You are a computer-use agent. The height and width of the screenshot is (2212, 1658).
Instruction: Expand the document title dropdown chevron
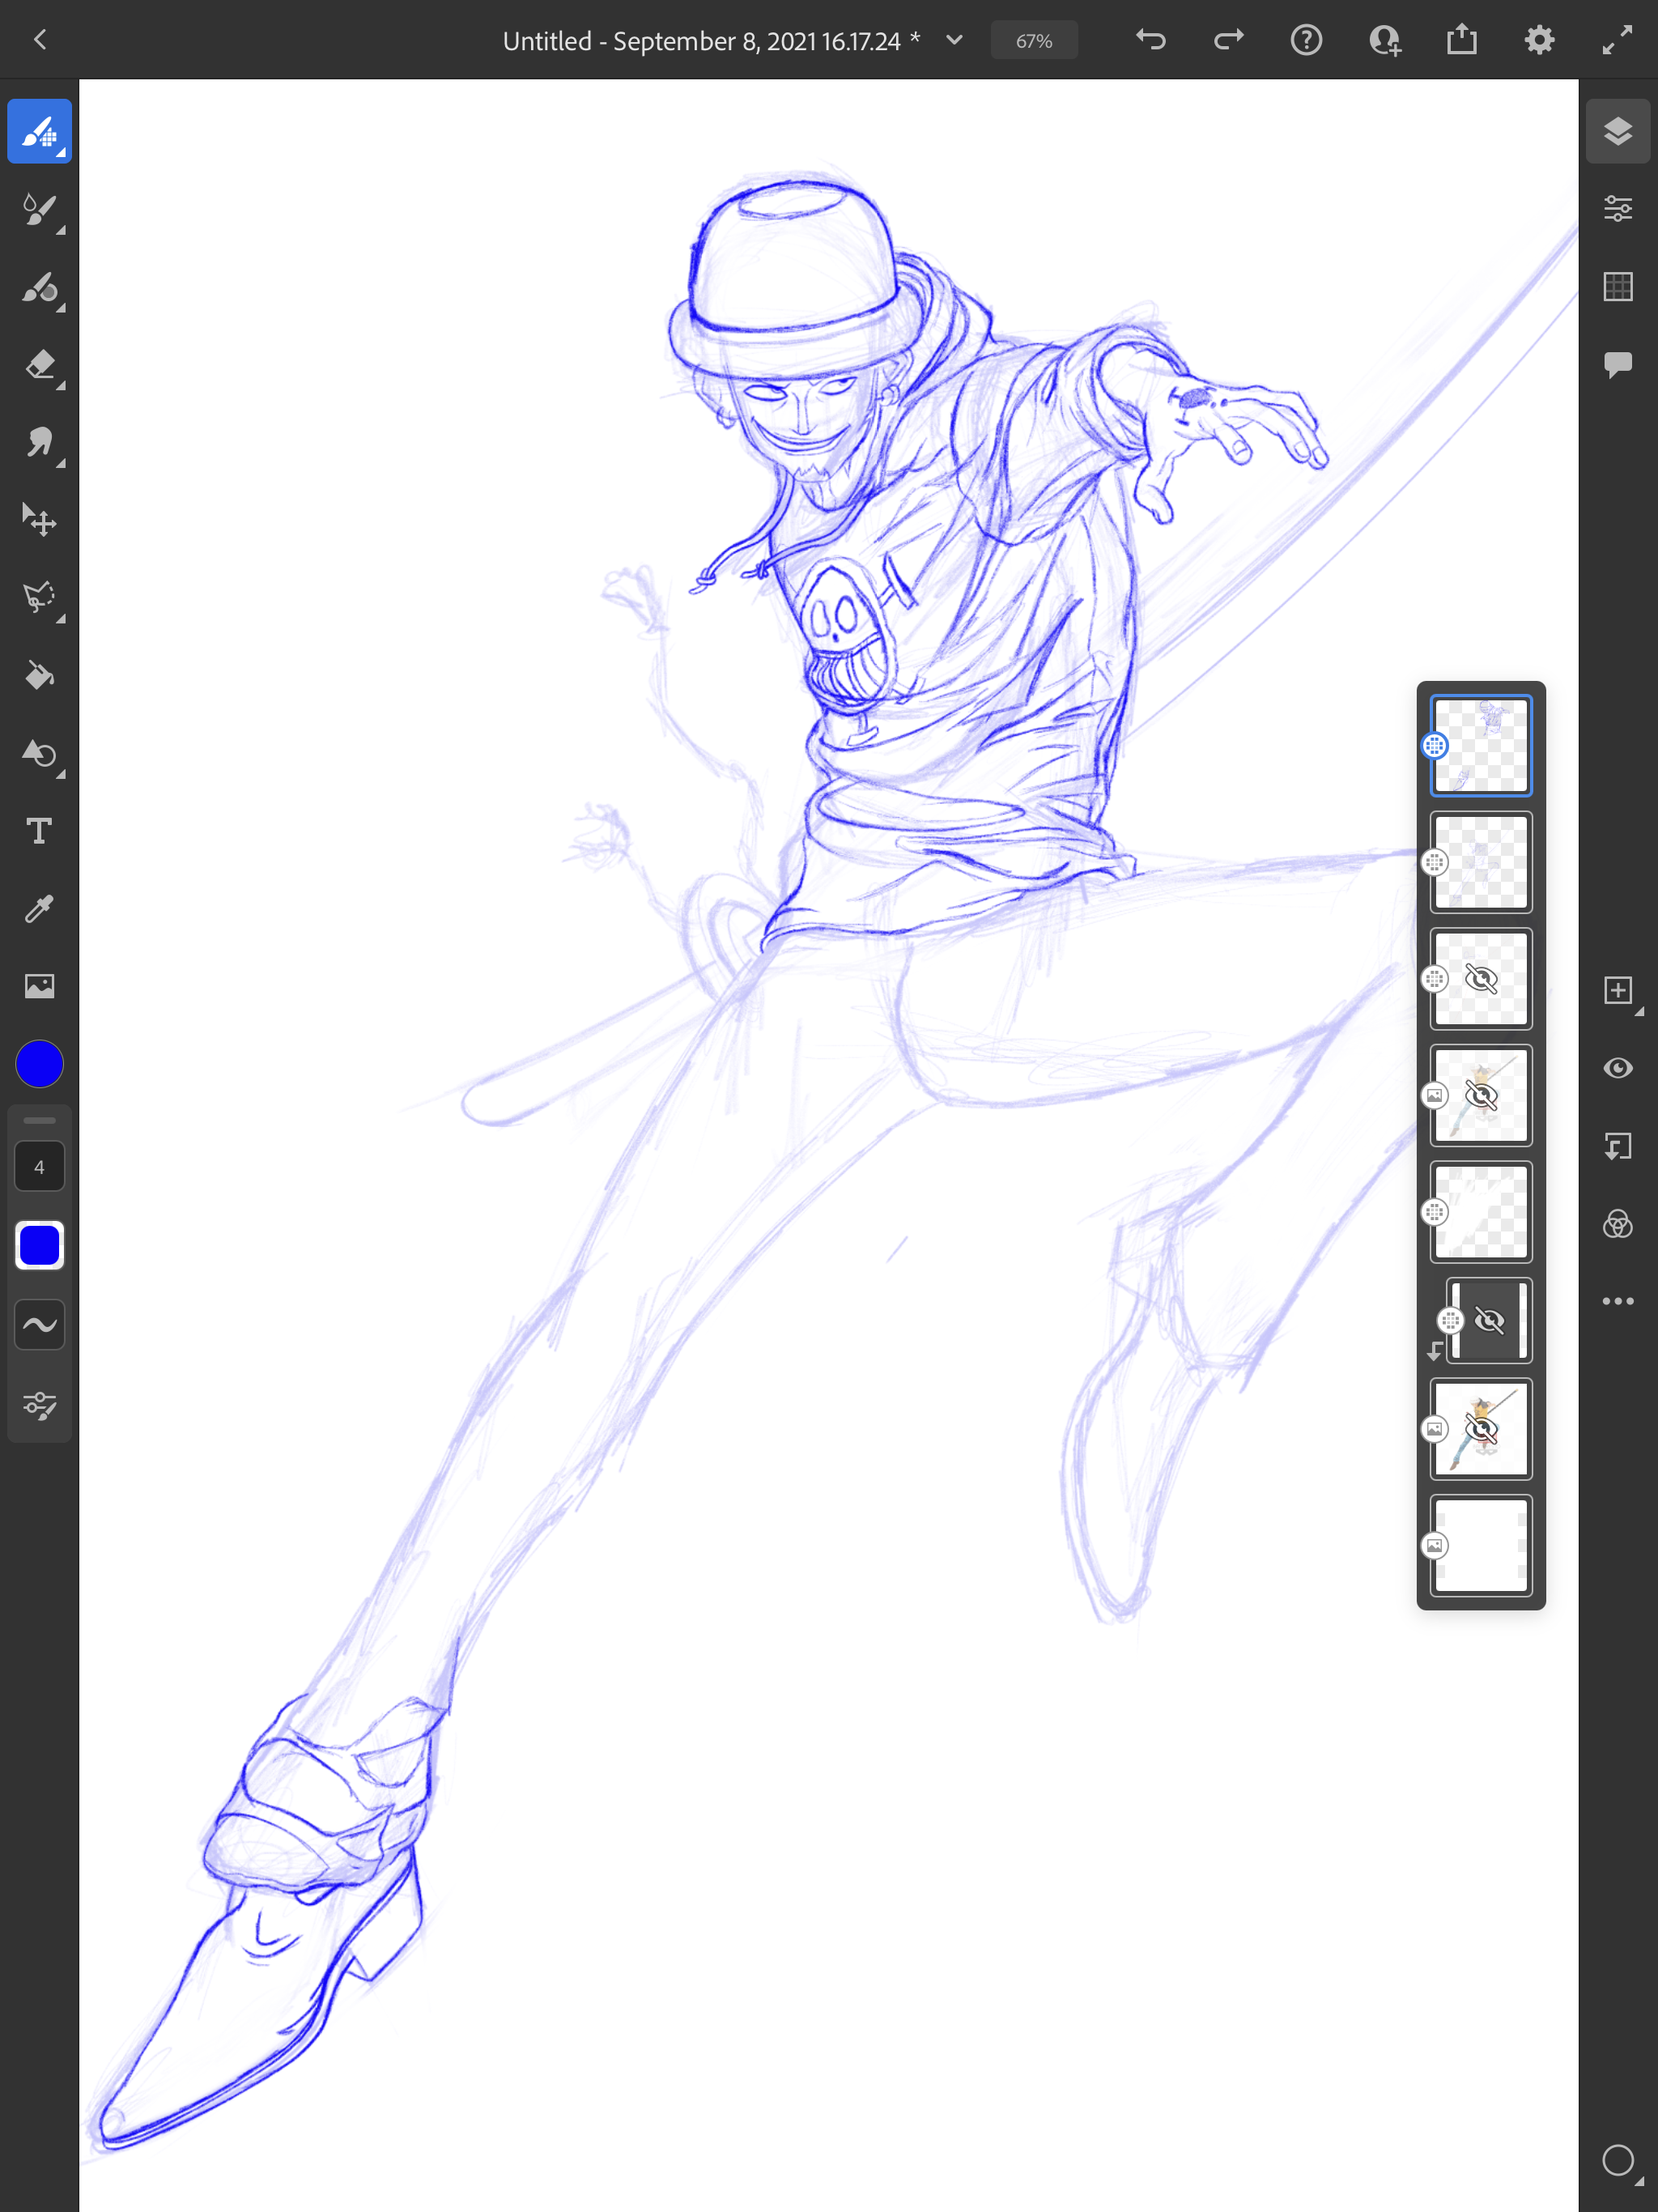click(954, 40)
